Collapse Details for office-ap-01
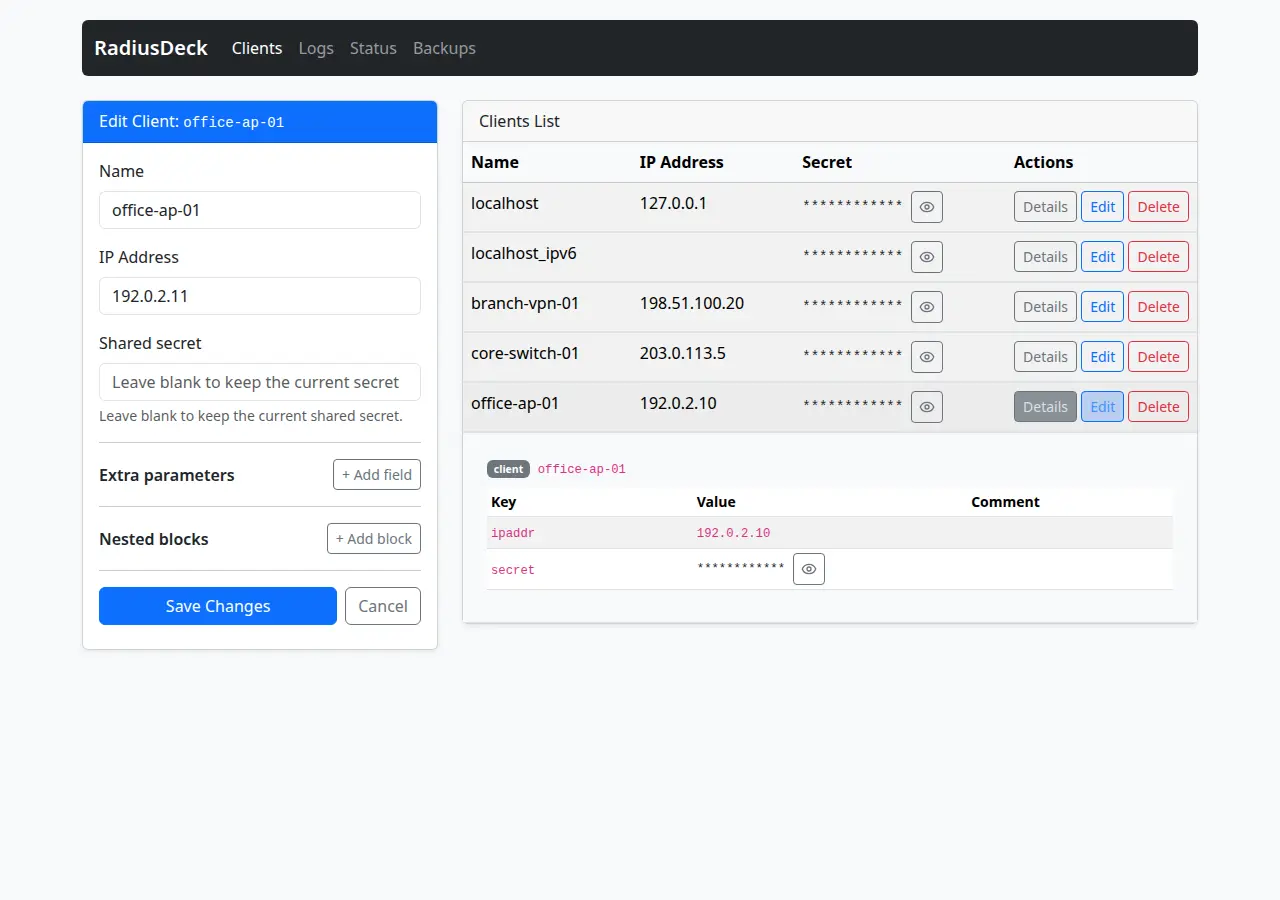1280x900 pixels. (1045, 407)
